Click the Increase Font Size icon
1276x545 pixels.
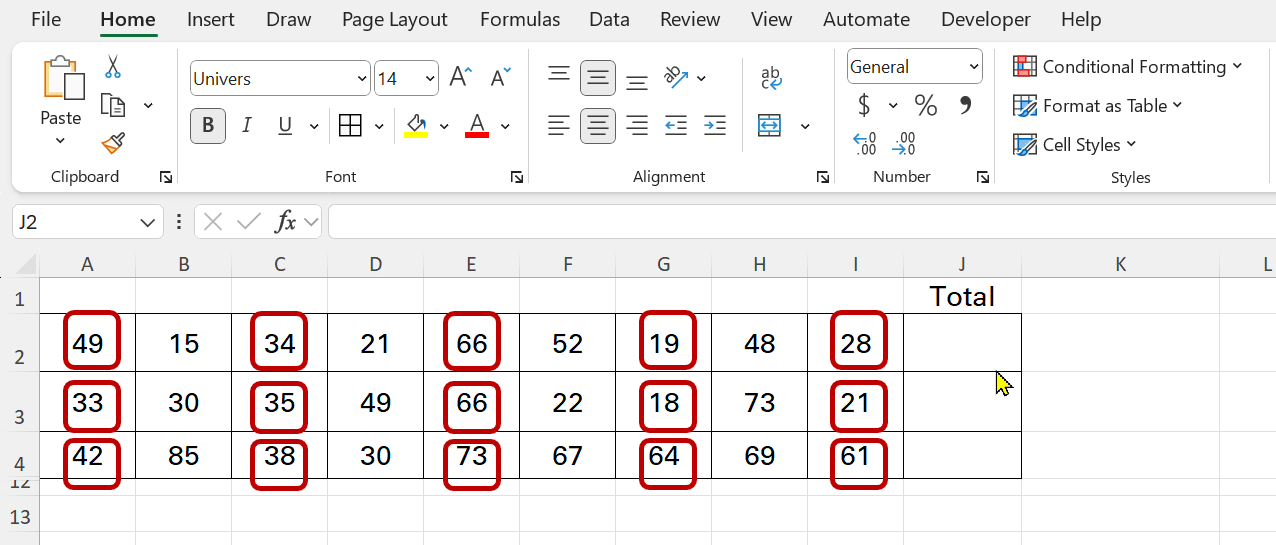[460, 78]
